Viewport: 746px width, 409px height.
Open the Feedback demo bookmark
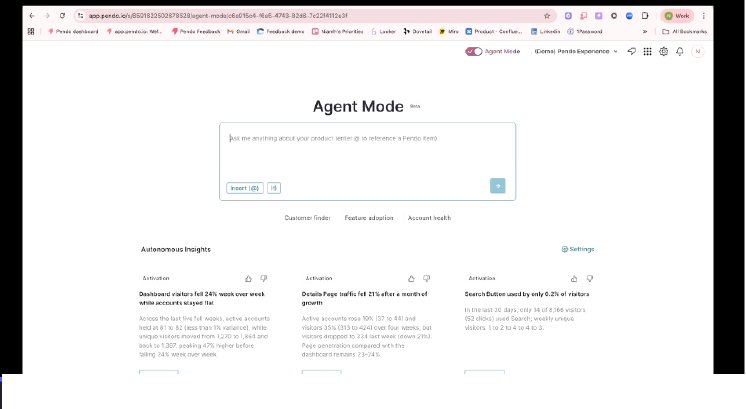pyautogui.click(x=280, y=31)
